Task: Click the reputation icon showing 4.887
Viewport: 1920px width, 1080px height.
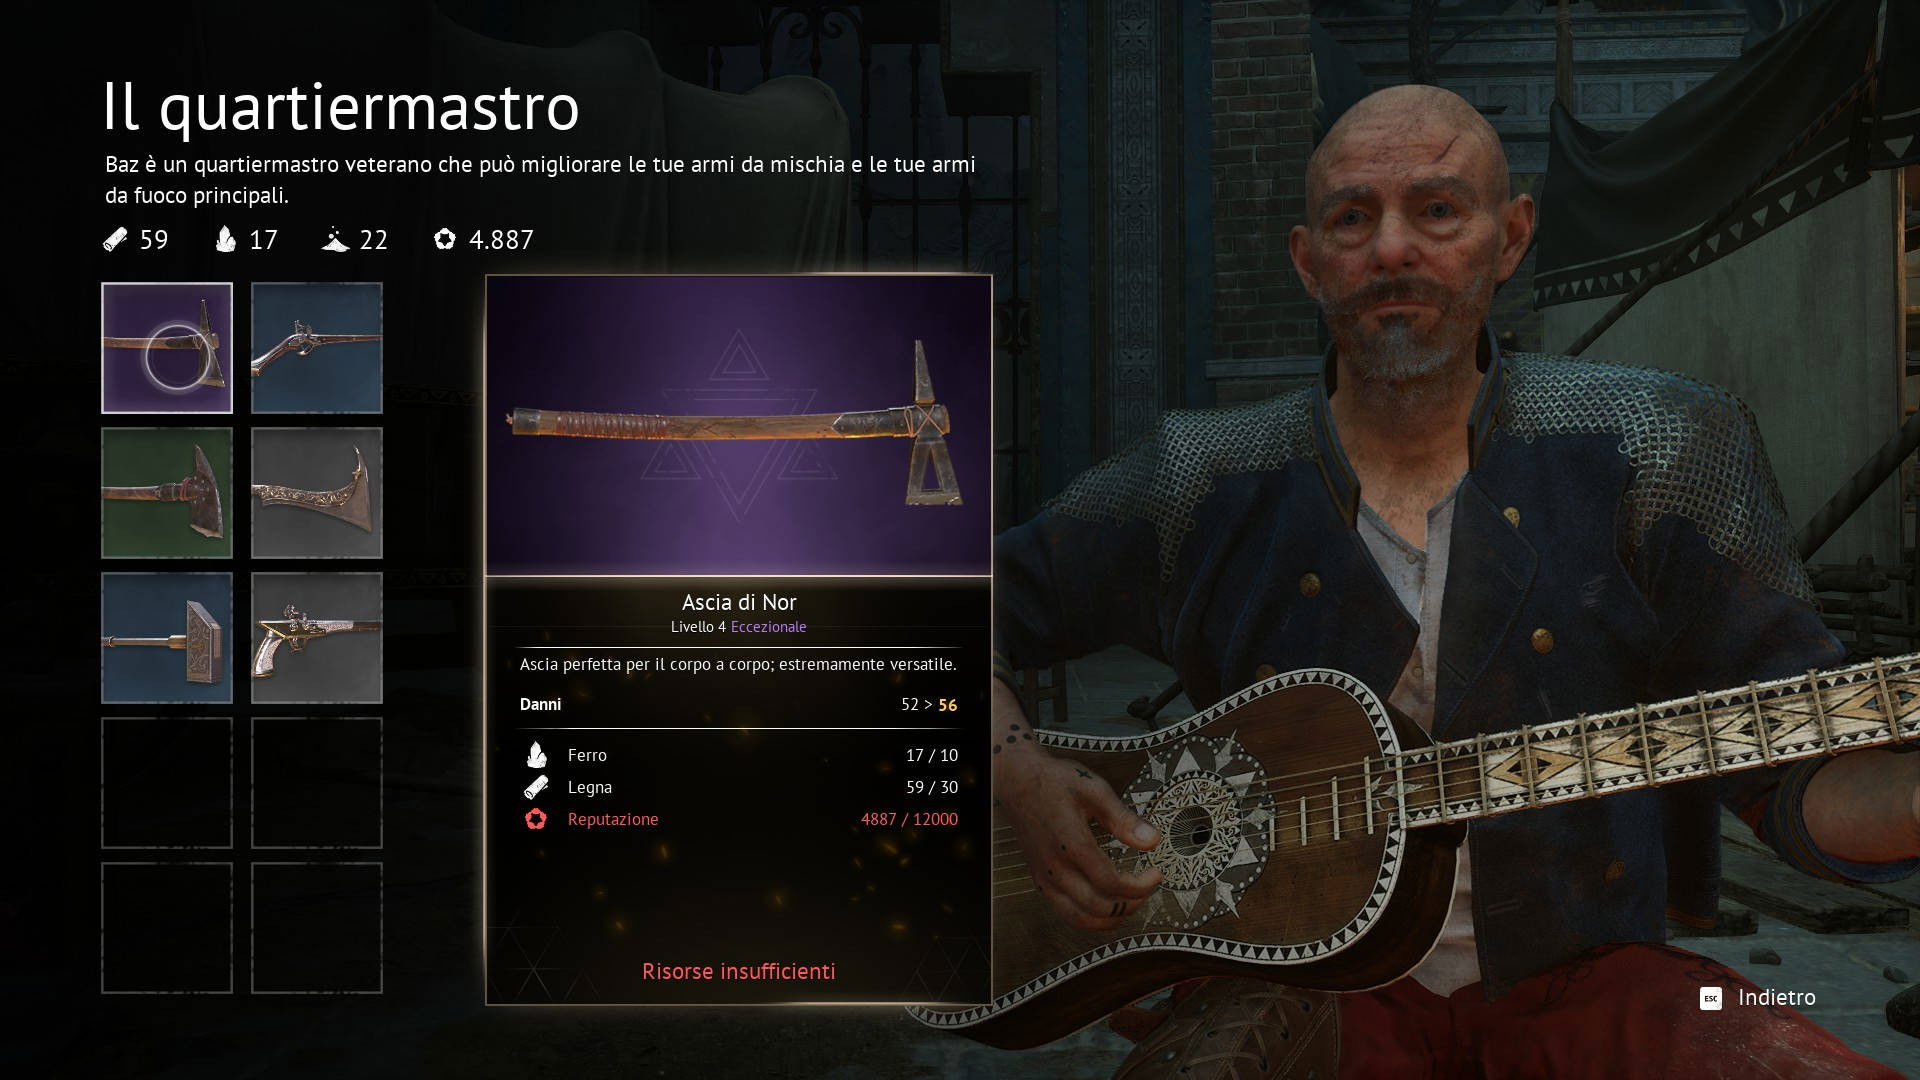Action: point(445,239)
